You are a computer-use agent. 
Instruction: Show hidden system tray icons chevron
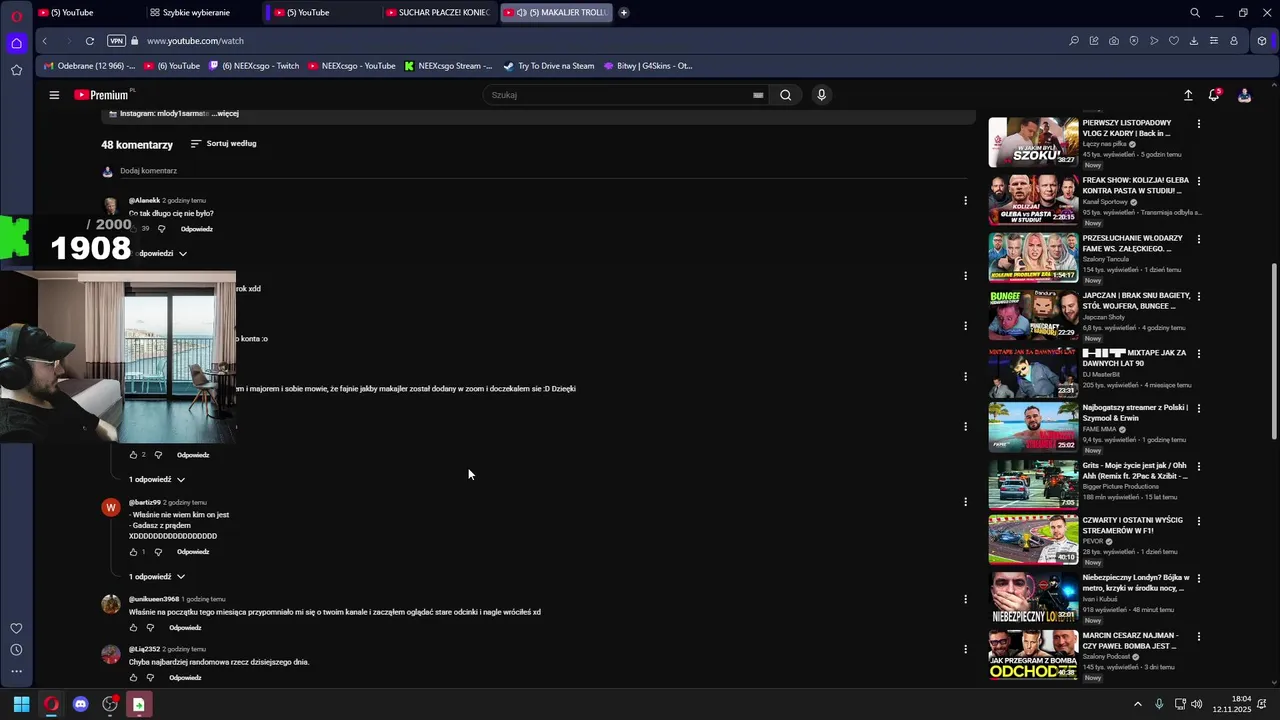click(x=1138, y=704)
